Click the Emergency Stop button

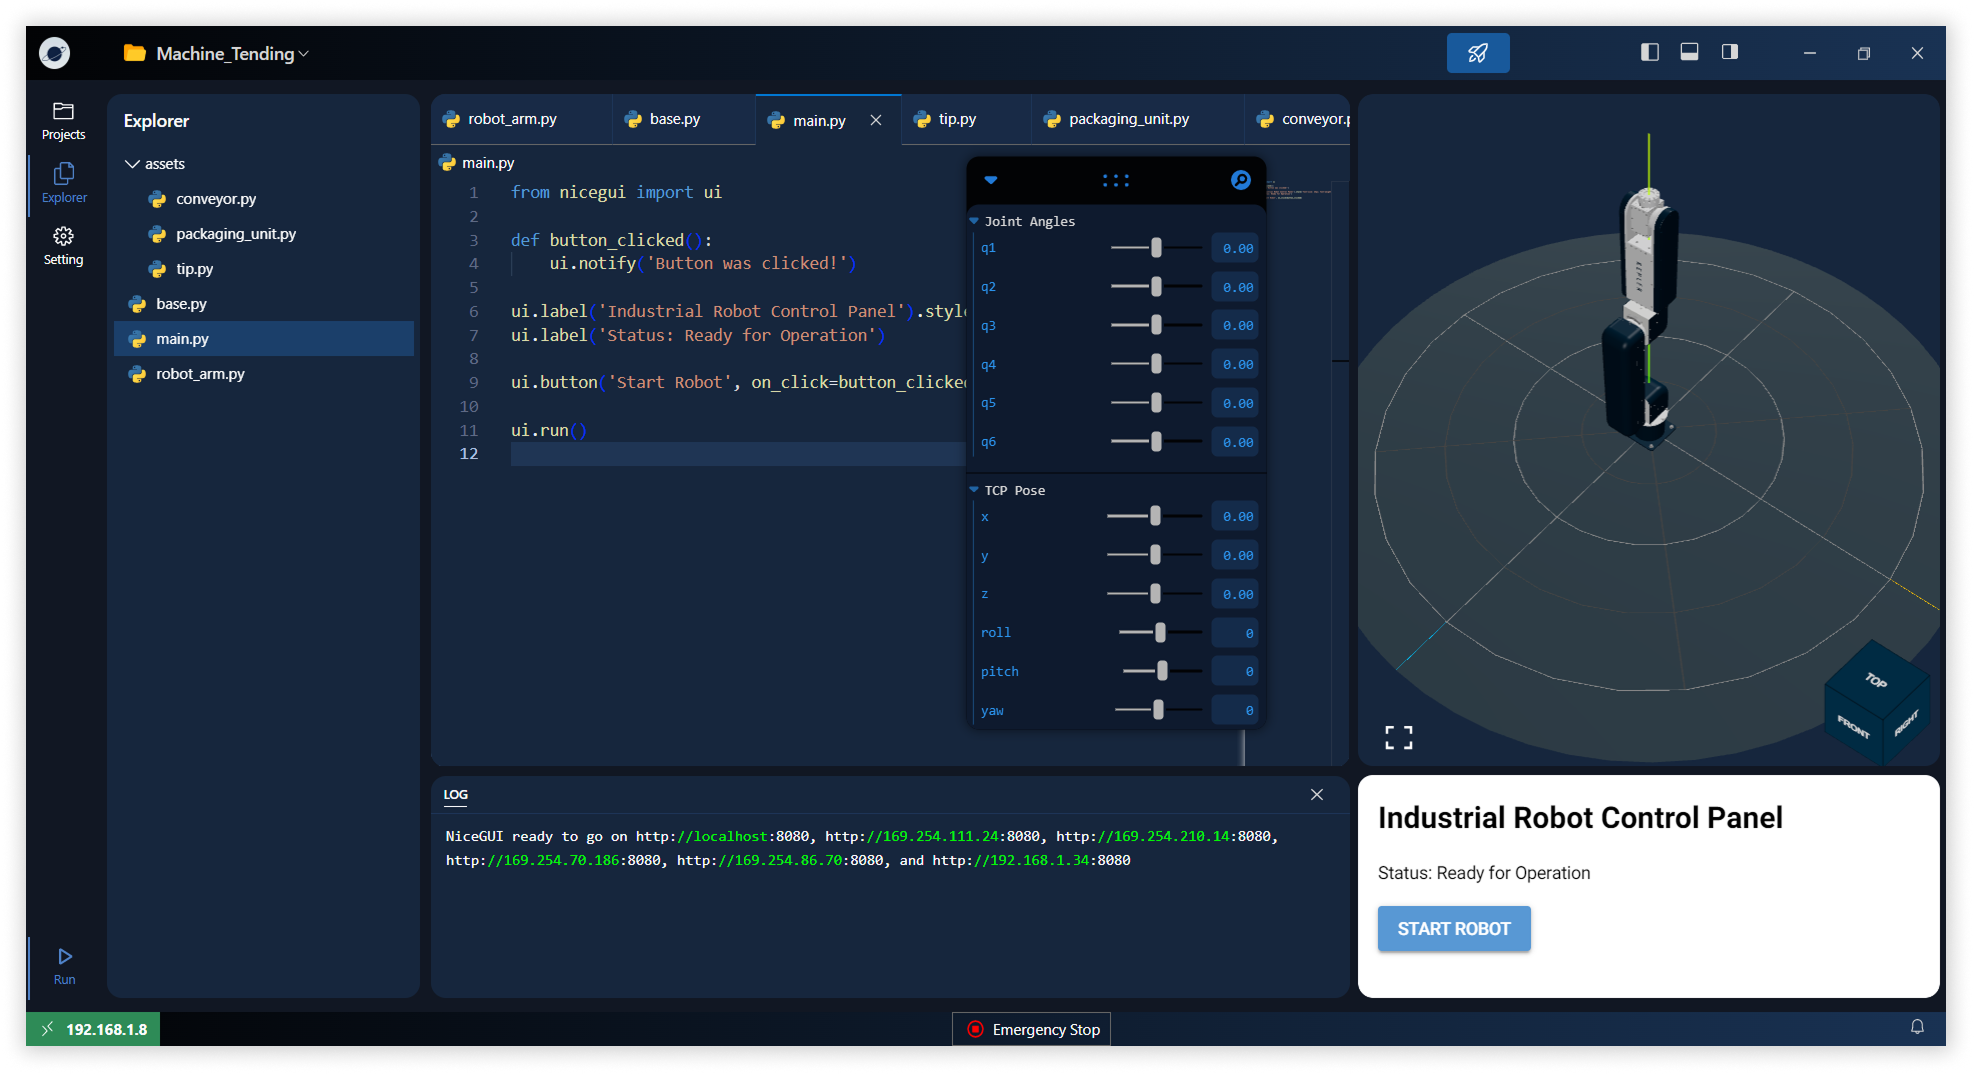point(1031,1028)
